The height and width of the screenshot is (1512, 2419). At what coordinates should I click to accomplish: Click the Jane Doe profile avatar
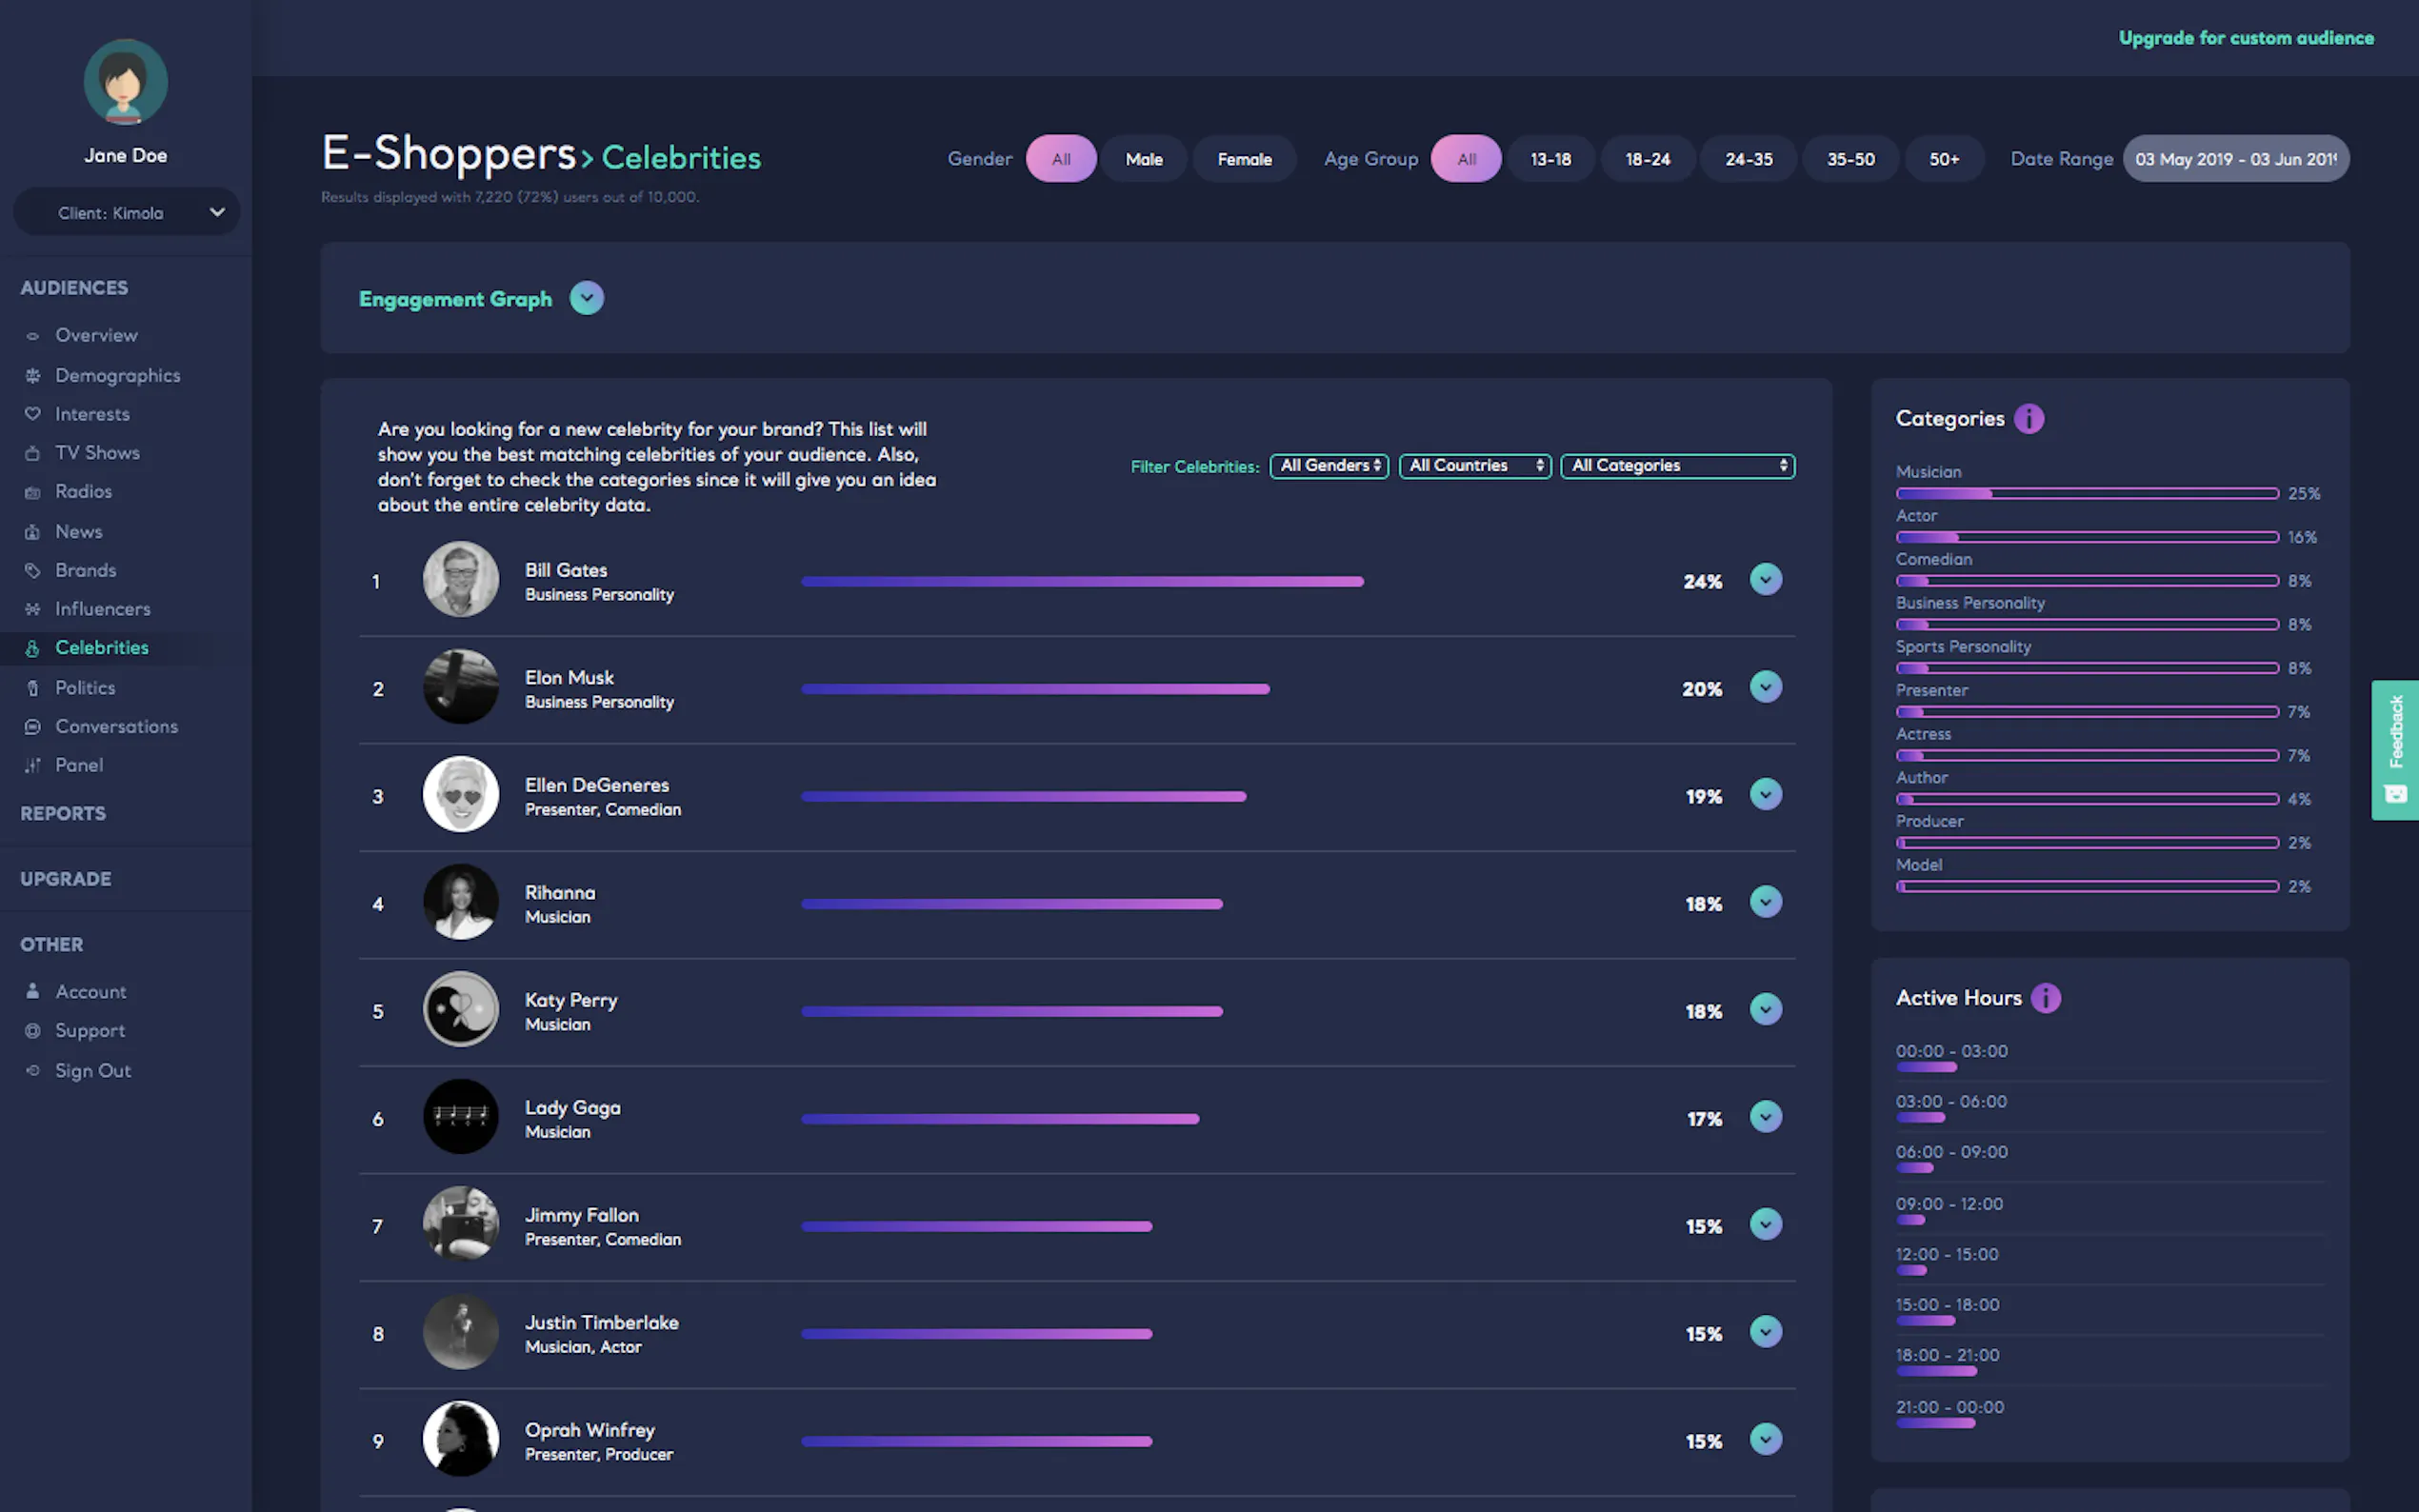click(x=125, y=82)
